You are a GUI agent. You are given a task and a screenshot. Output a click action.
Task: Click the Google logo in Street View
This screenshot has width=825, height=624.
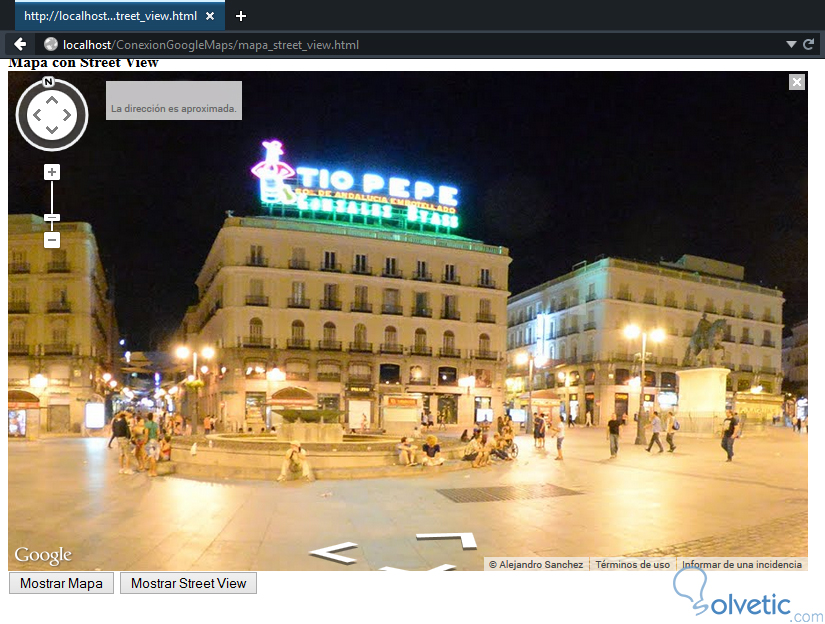tap(43, 556)
